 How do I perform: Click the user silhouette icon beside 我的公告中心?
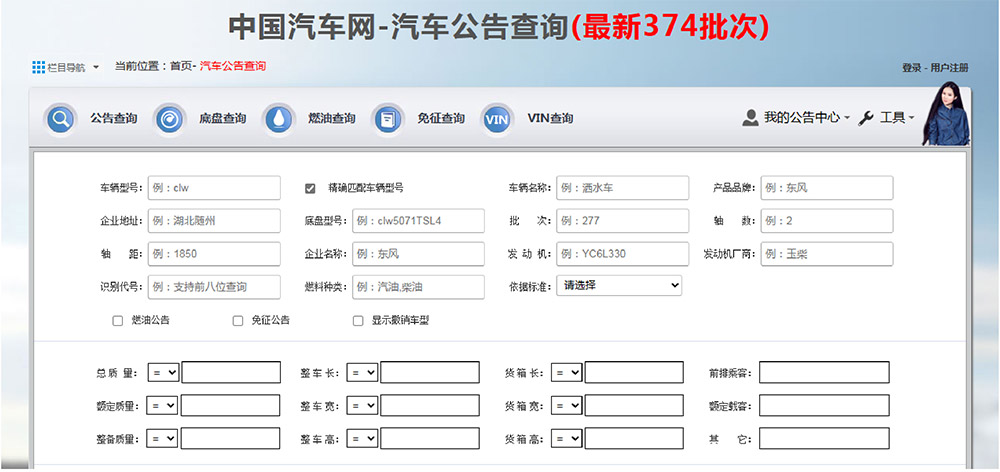click(x=751, y=117)
